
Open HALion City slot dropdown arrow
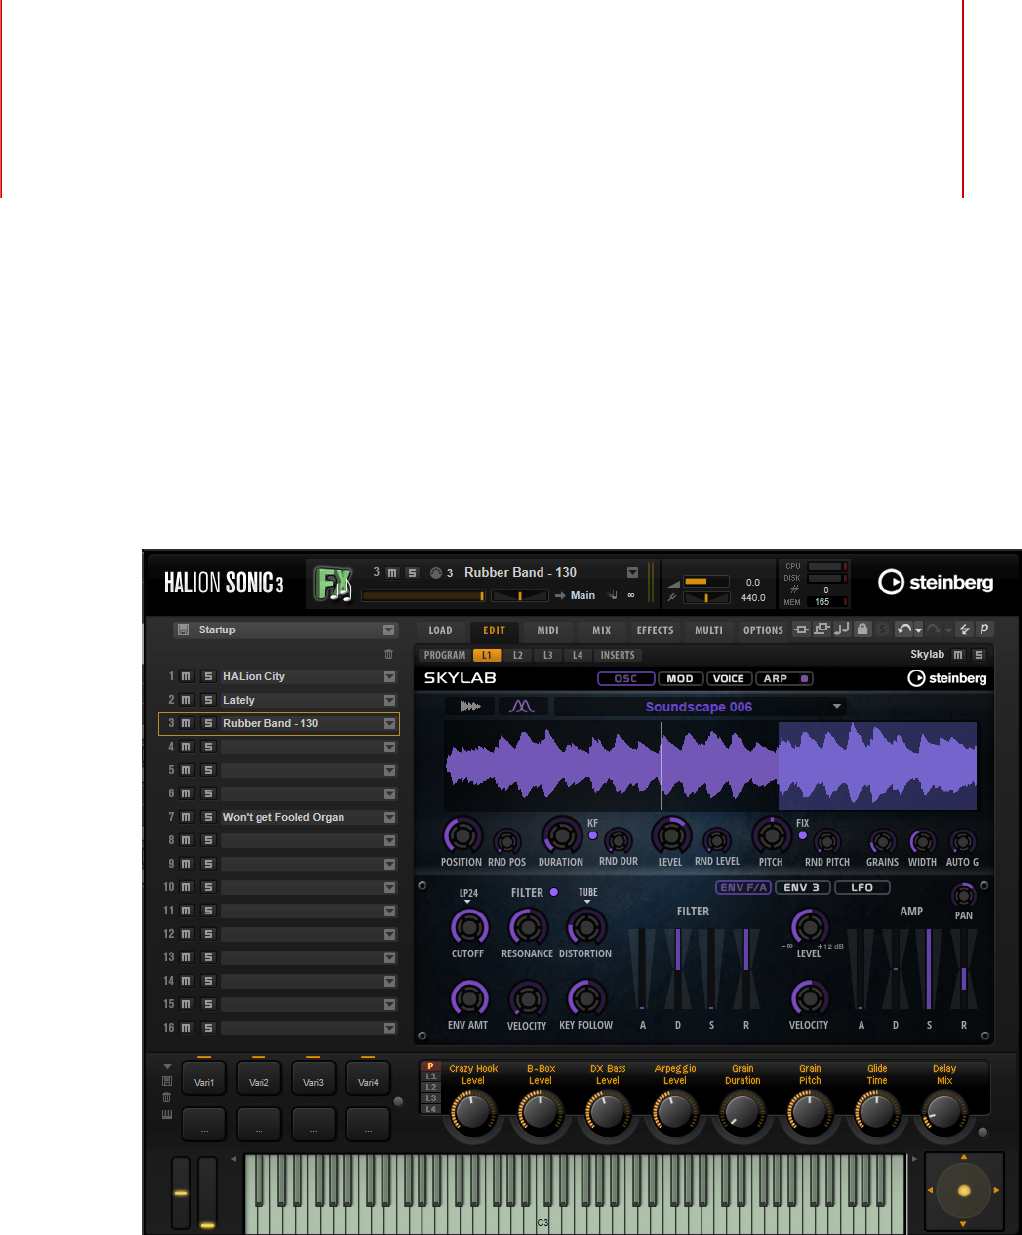click(x=390, y=677)
